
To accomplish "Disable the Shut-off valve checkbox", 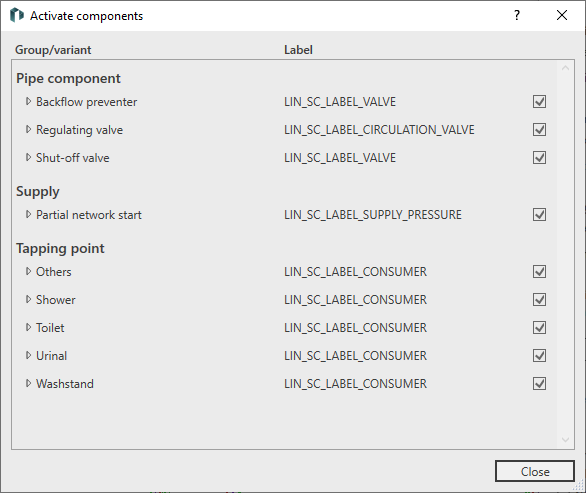I will click(x=539, y=158).
